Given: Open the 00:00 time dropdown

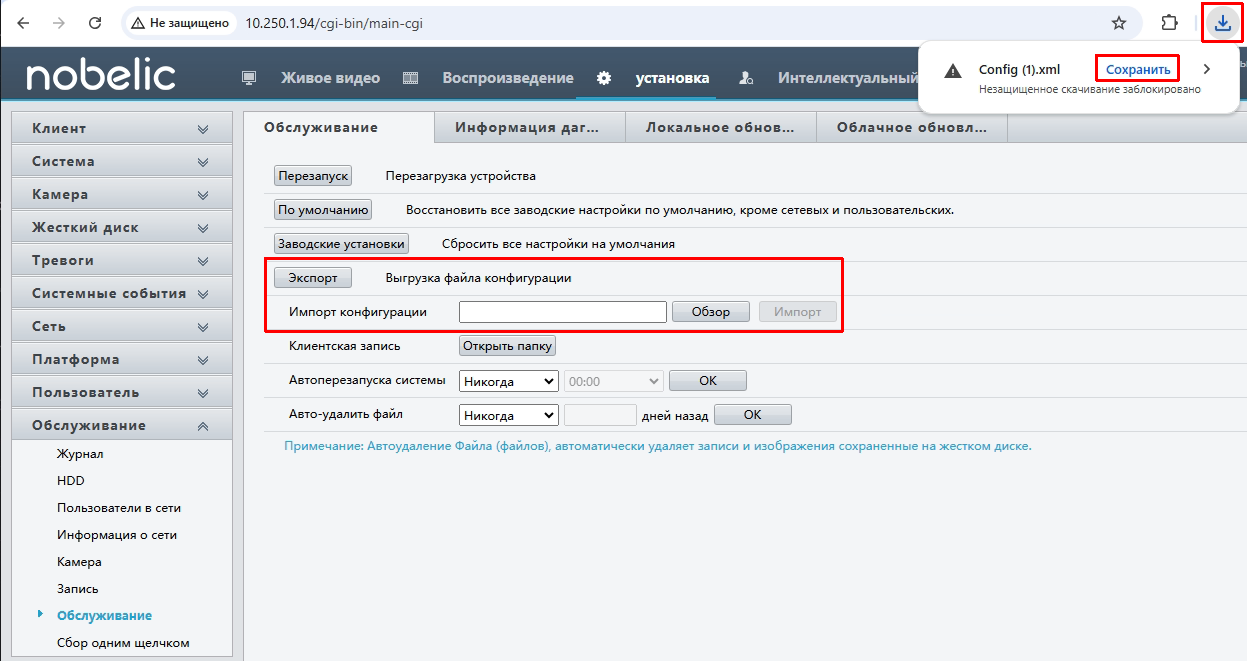Looking at the screenshot, I should tap(614, 381).
